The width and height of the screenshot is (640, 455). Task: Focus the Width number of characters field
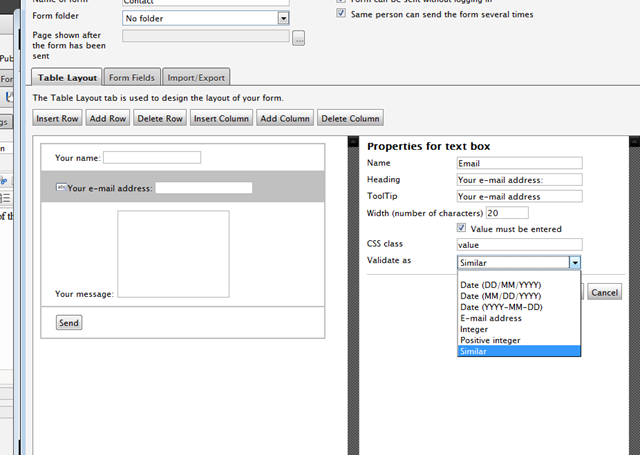tap(508, 213)
